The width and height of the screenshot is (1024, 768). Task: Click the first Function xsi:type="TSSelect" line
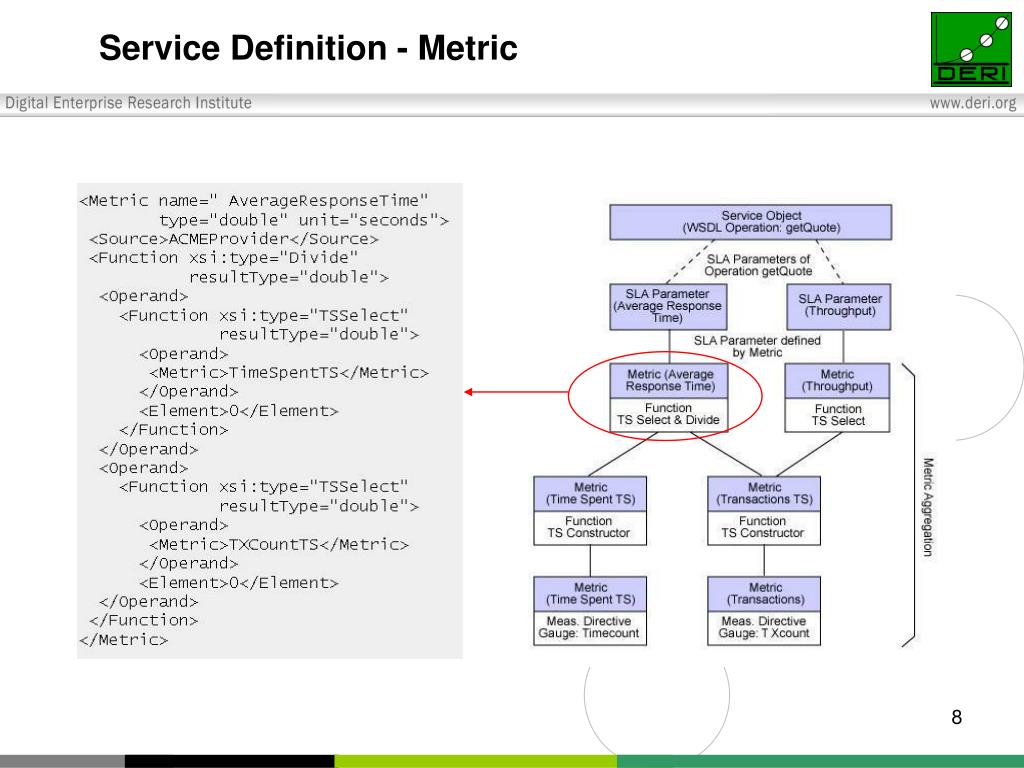[264, 315]
